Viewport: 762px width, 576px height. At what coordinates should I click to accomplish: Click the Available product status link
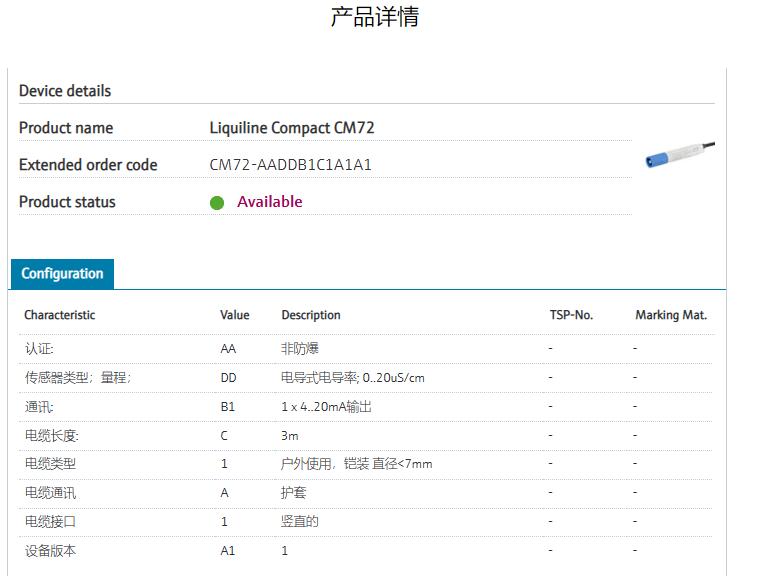point(270,202)
